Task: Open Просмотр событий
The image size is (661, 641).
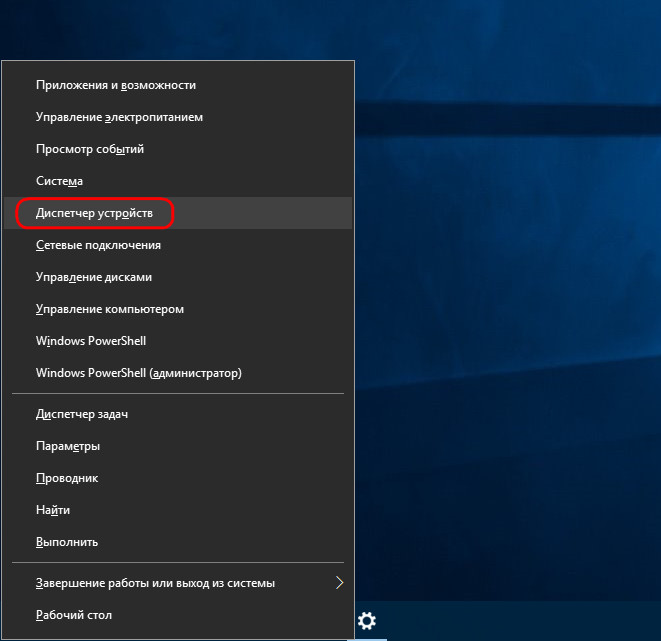Action: click(x=177, y=149)
